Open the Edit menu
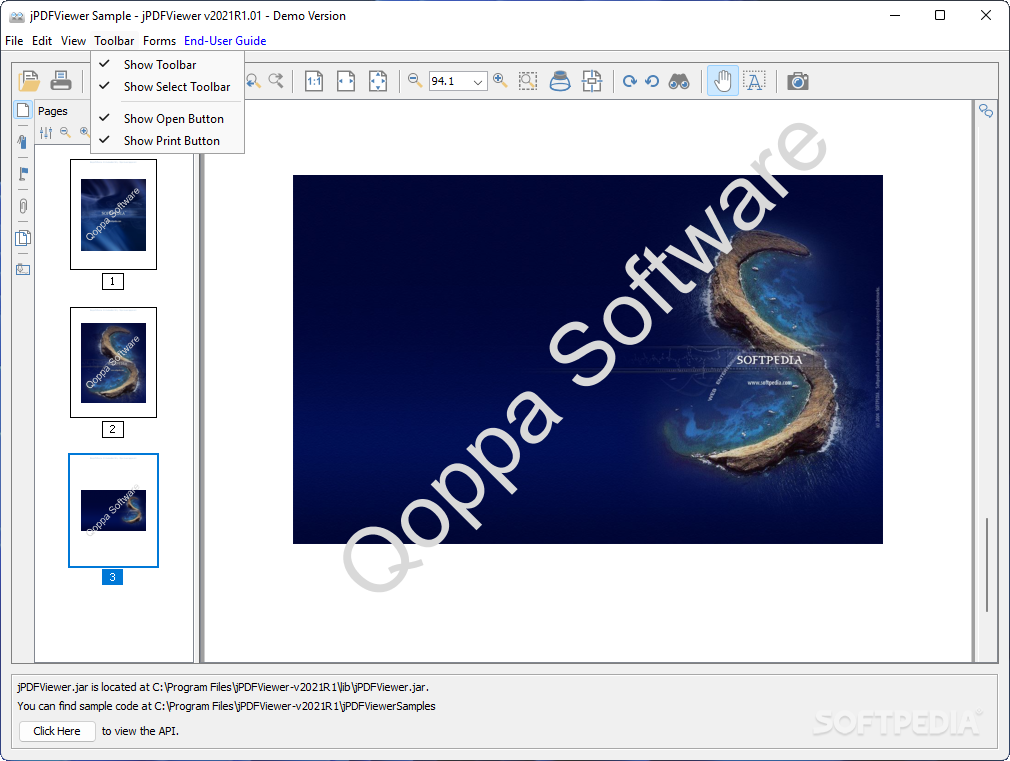This screenshot has width=1010, height=761. click(x=42, y=41)
